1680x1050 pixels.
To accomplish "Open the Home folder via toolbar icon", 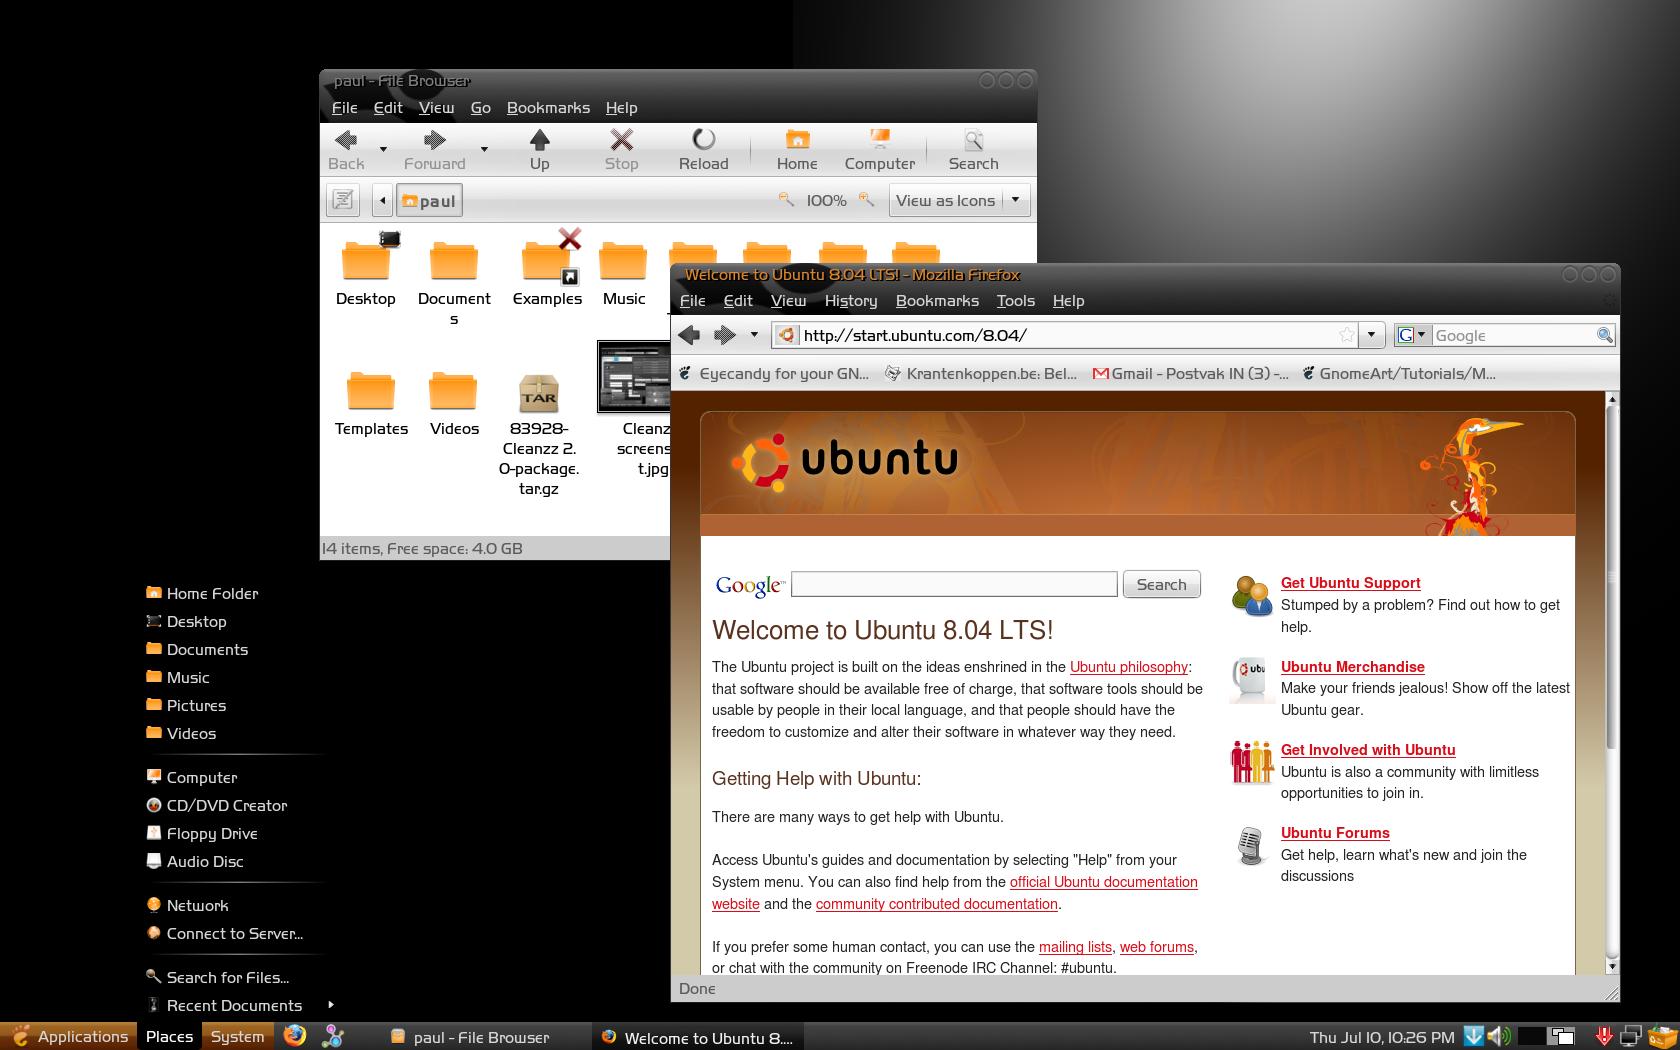I will click(796, 148).
